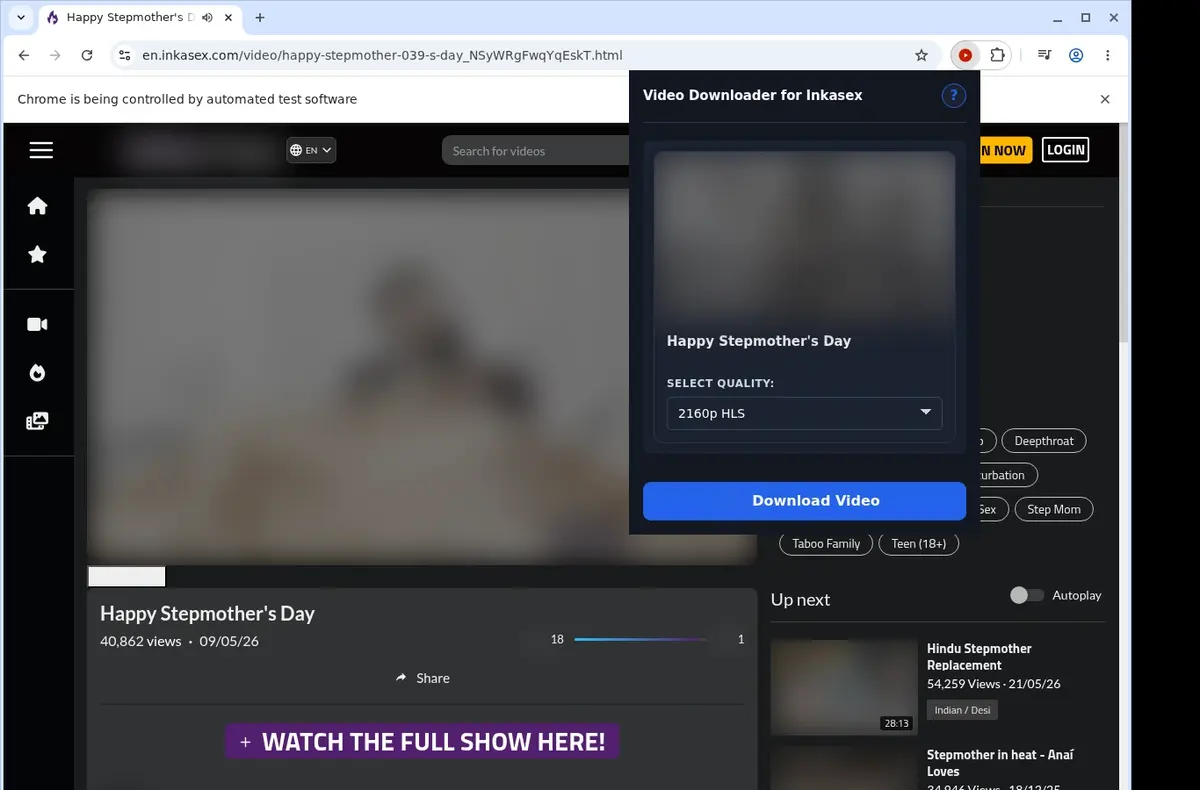
Task: Click the red Video Downloader extension icon
Action: [x=965, y=56]
